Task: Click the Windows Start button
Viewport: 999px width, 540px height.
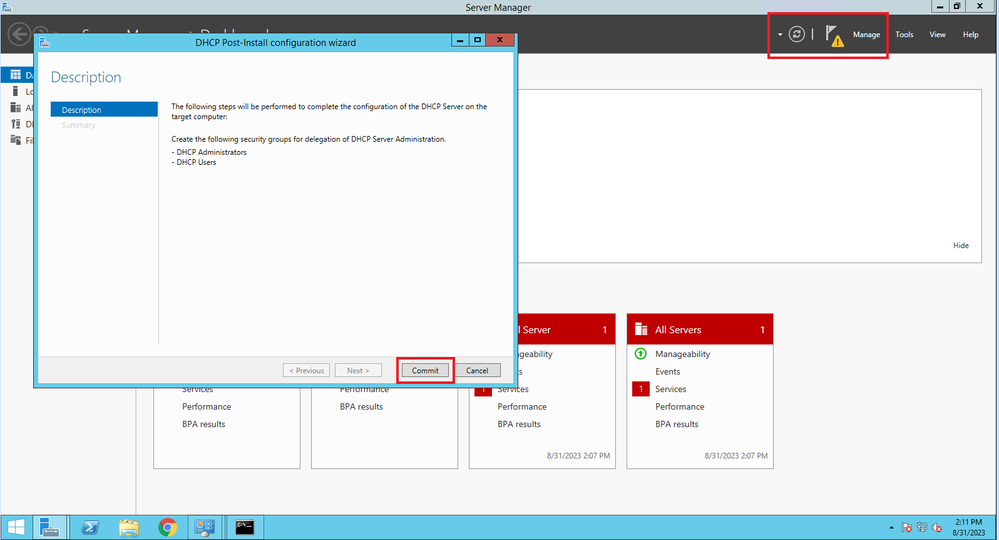Action: tap(17, 526)
